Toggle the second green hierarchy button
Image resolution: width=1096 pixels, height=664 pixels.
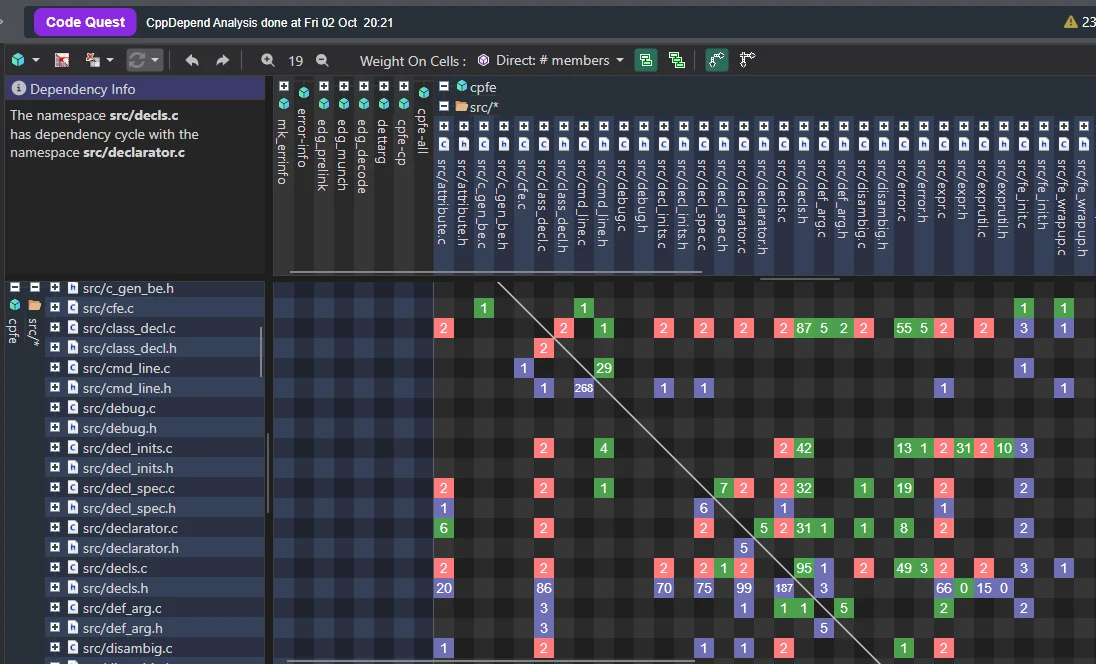tap(677, 60)
